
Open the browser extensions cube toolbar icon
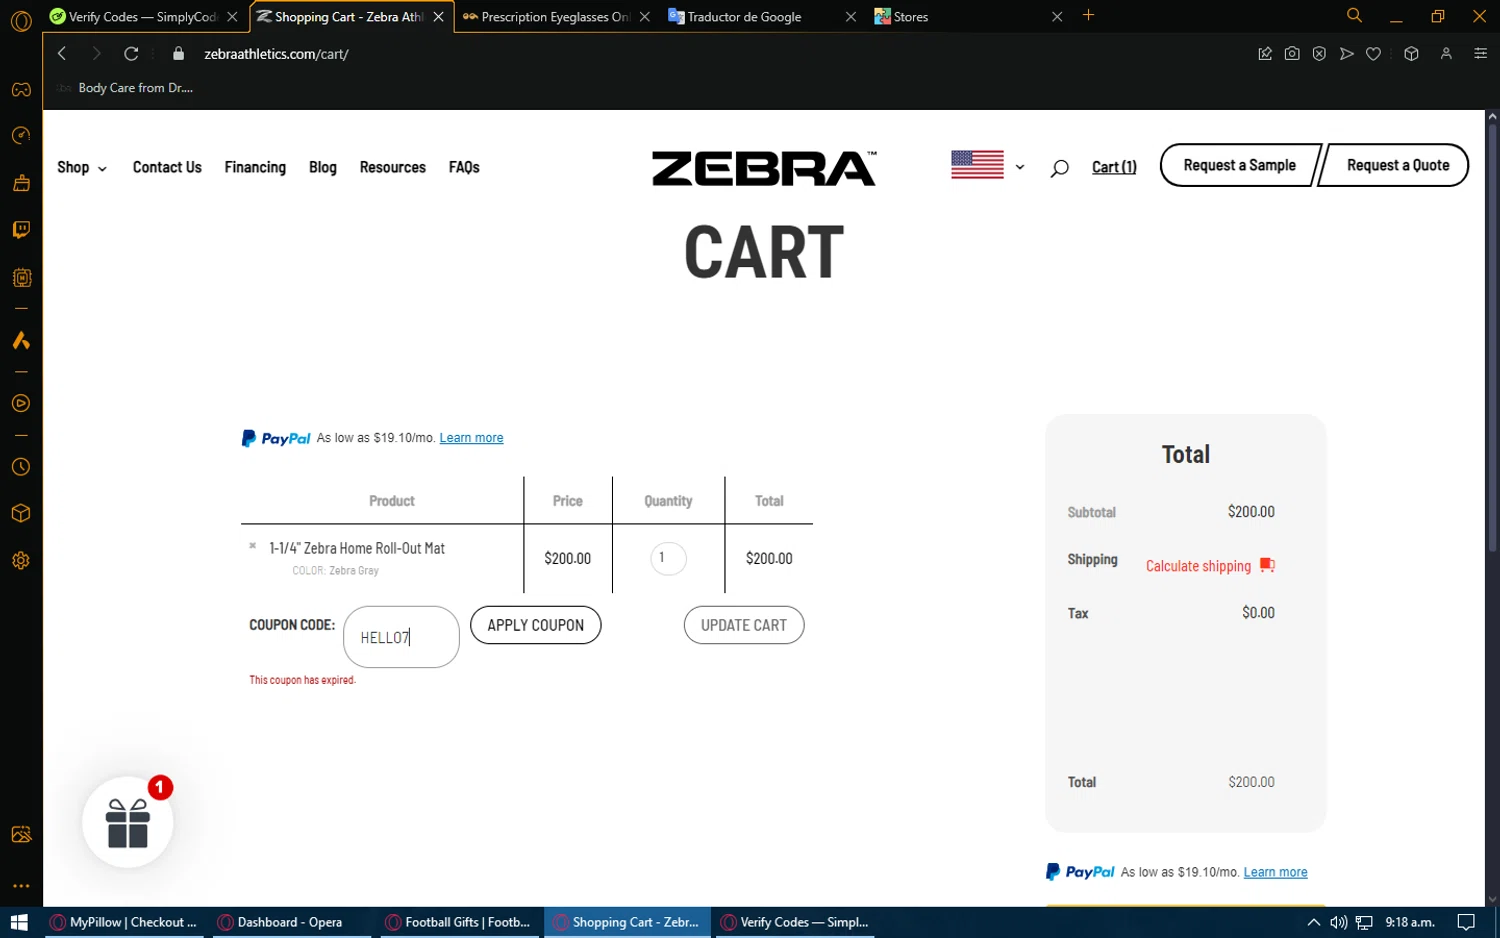(1411, 54)
